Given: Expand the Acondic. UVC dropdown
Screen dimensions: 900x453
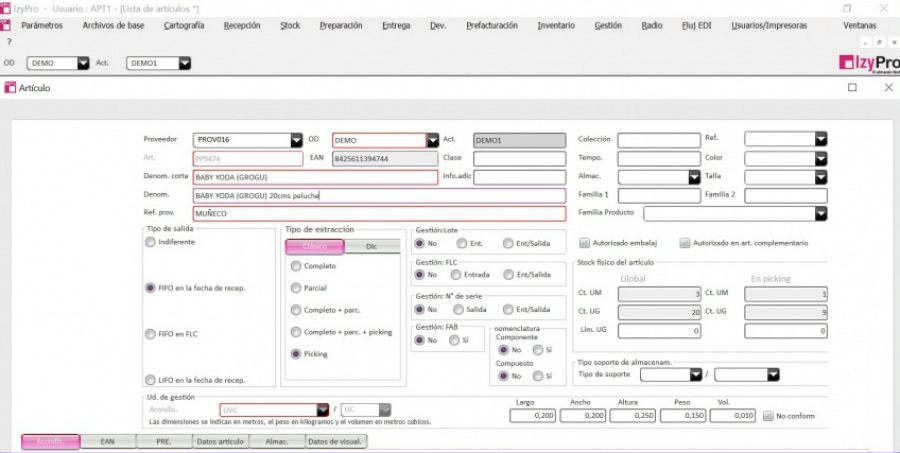Looking at the screenshot, I should (x=323, y=410).
